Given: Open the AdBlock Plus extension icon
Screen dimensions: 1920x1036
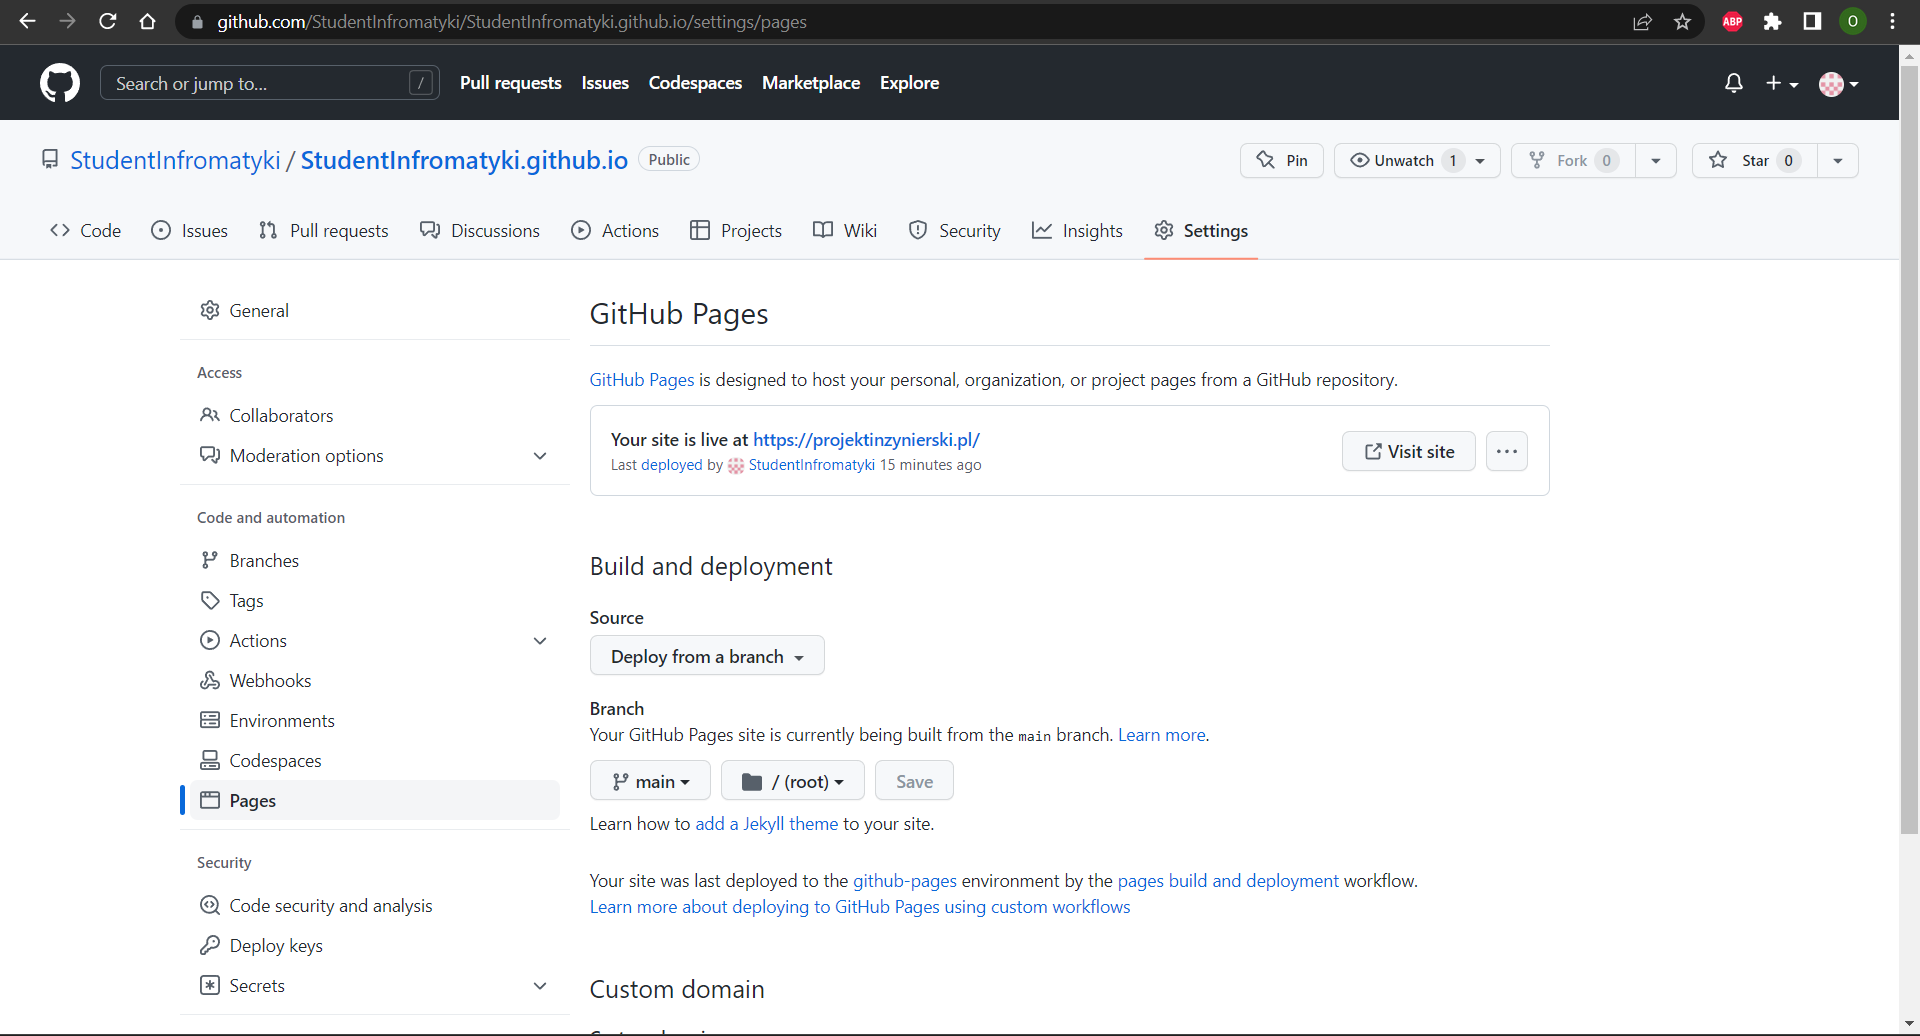Looking at the screenshot, I should 1733,22.
